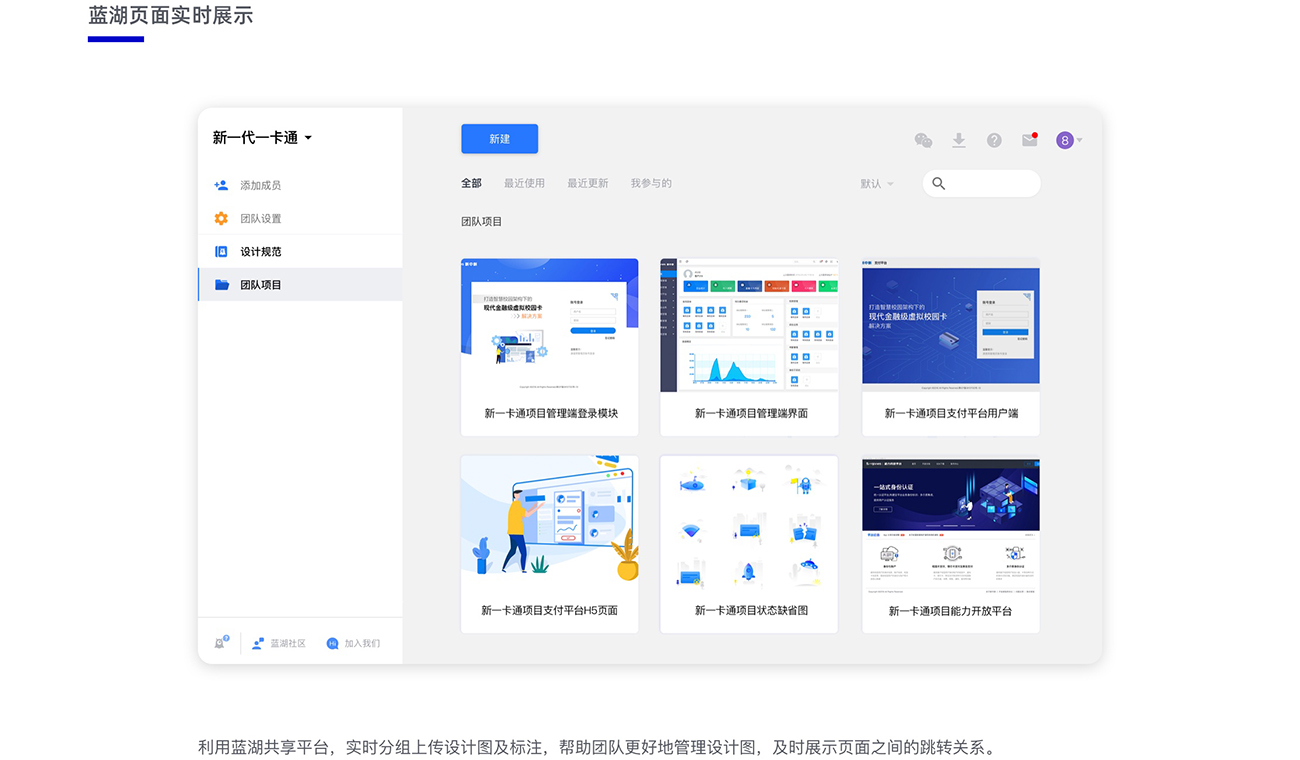1300x760 pixels.
Task: Click the download icon in the header
Action: click(958, 140)
